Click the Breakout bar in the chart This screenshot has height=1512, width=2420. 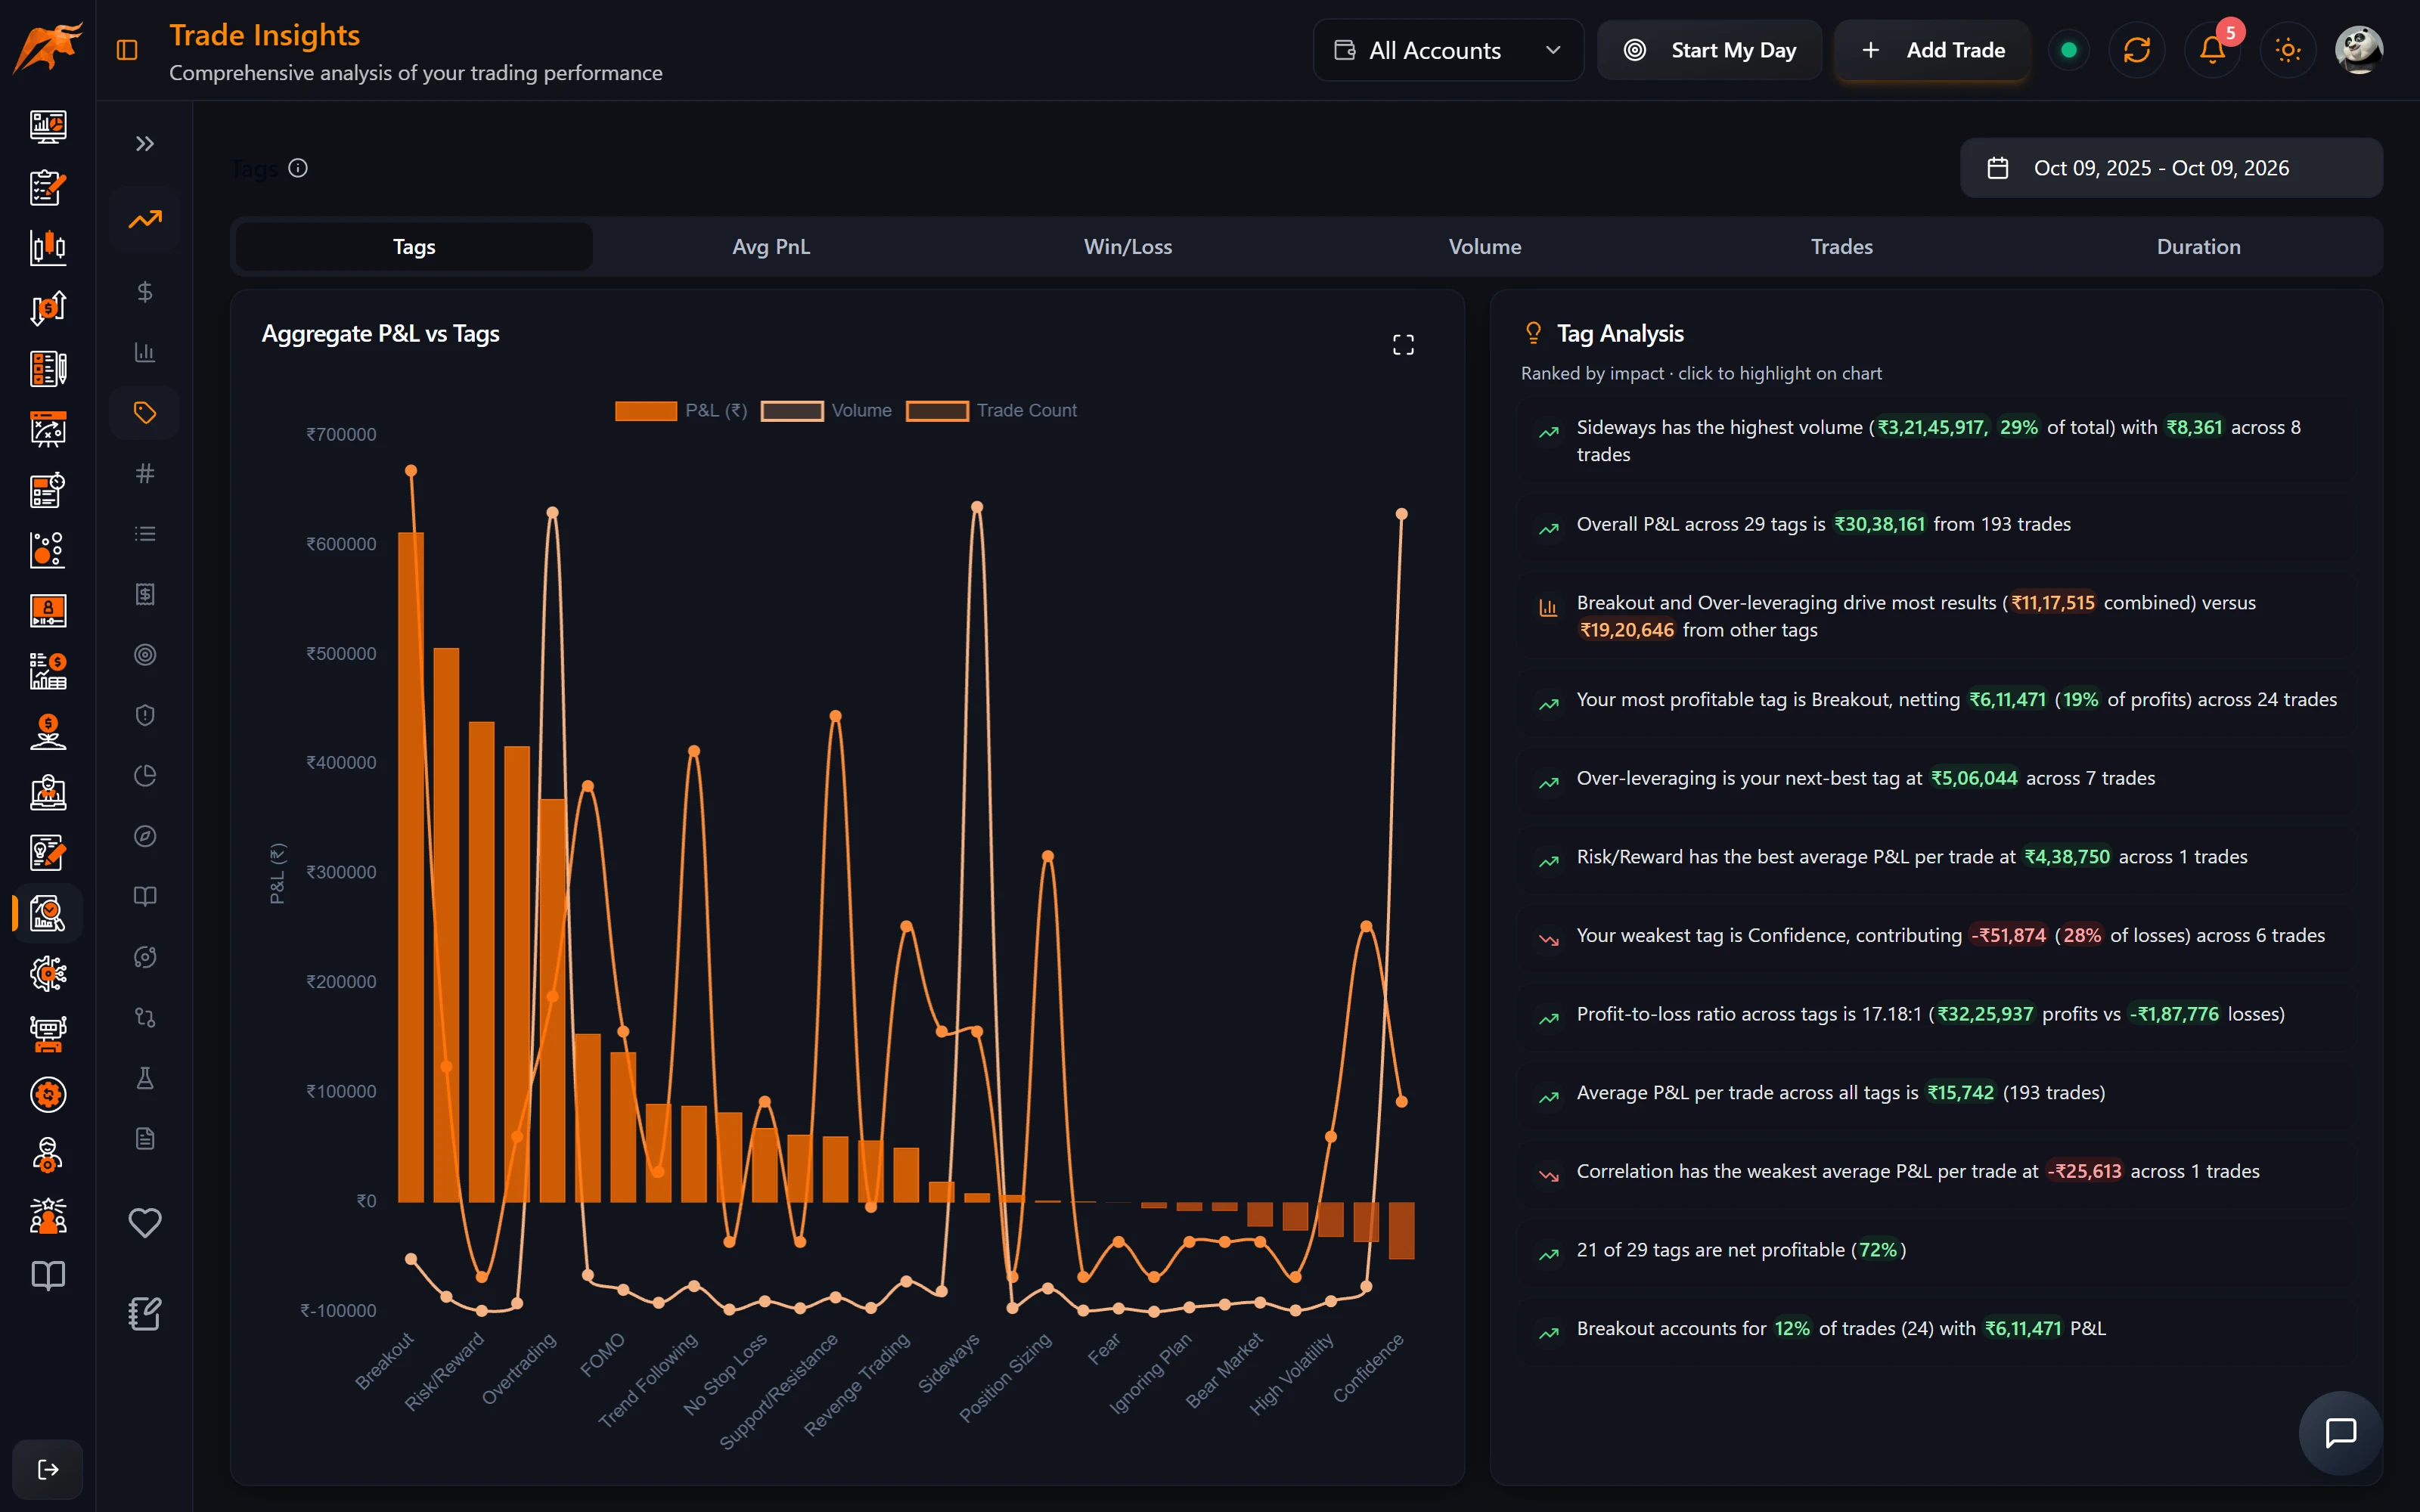[x=411, y=867]
